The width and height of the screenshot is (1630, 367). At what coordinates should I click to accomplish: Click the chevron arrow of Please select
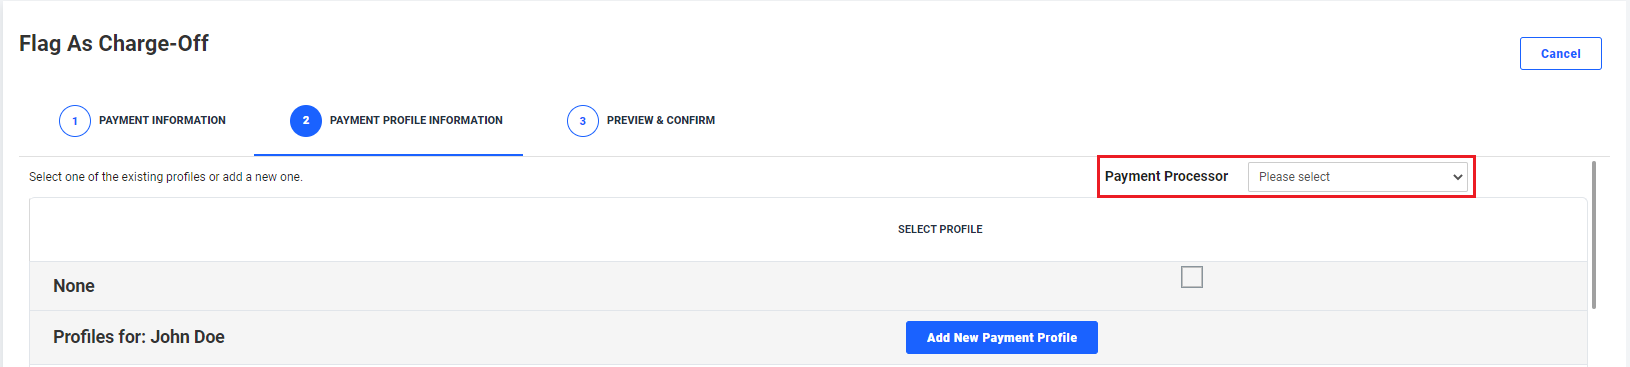tap(1458, 177)
